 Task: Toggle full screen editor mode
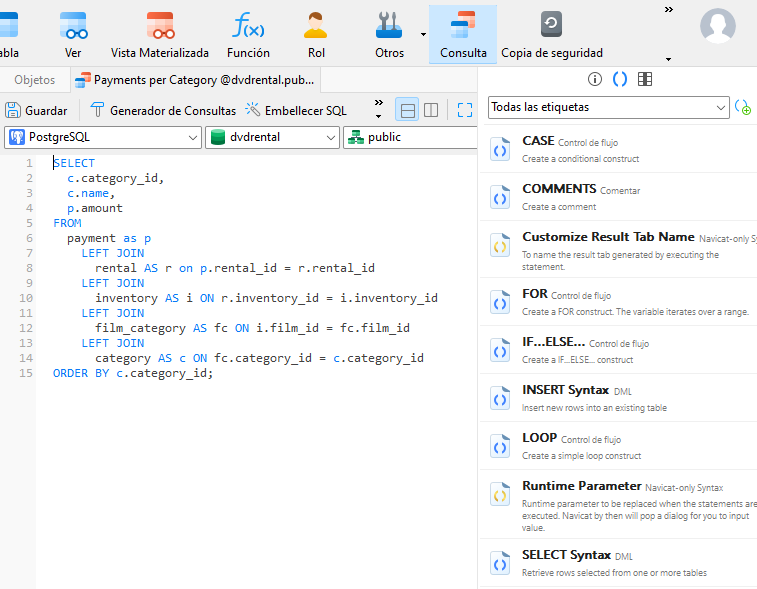(464, 111)
